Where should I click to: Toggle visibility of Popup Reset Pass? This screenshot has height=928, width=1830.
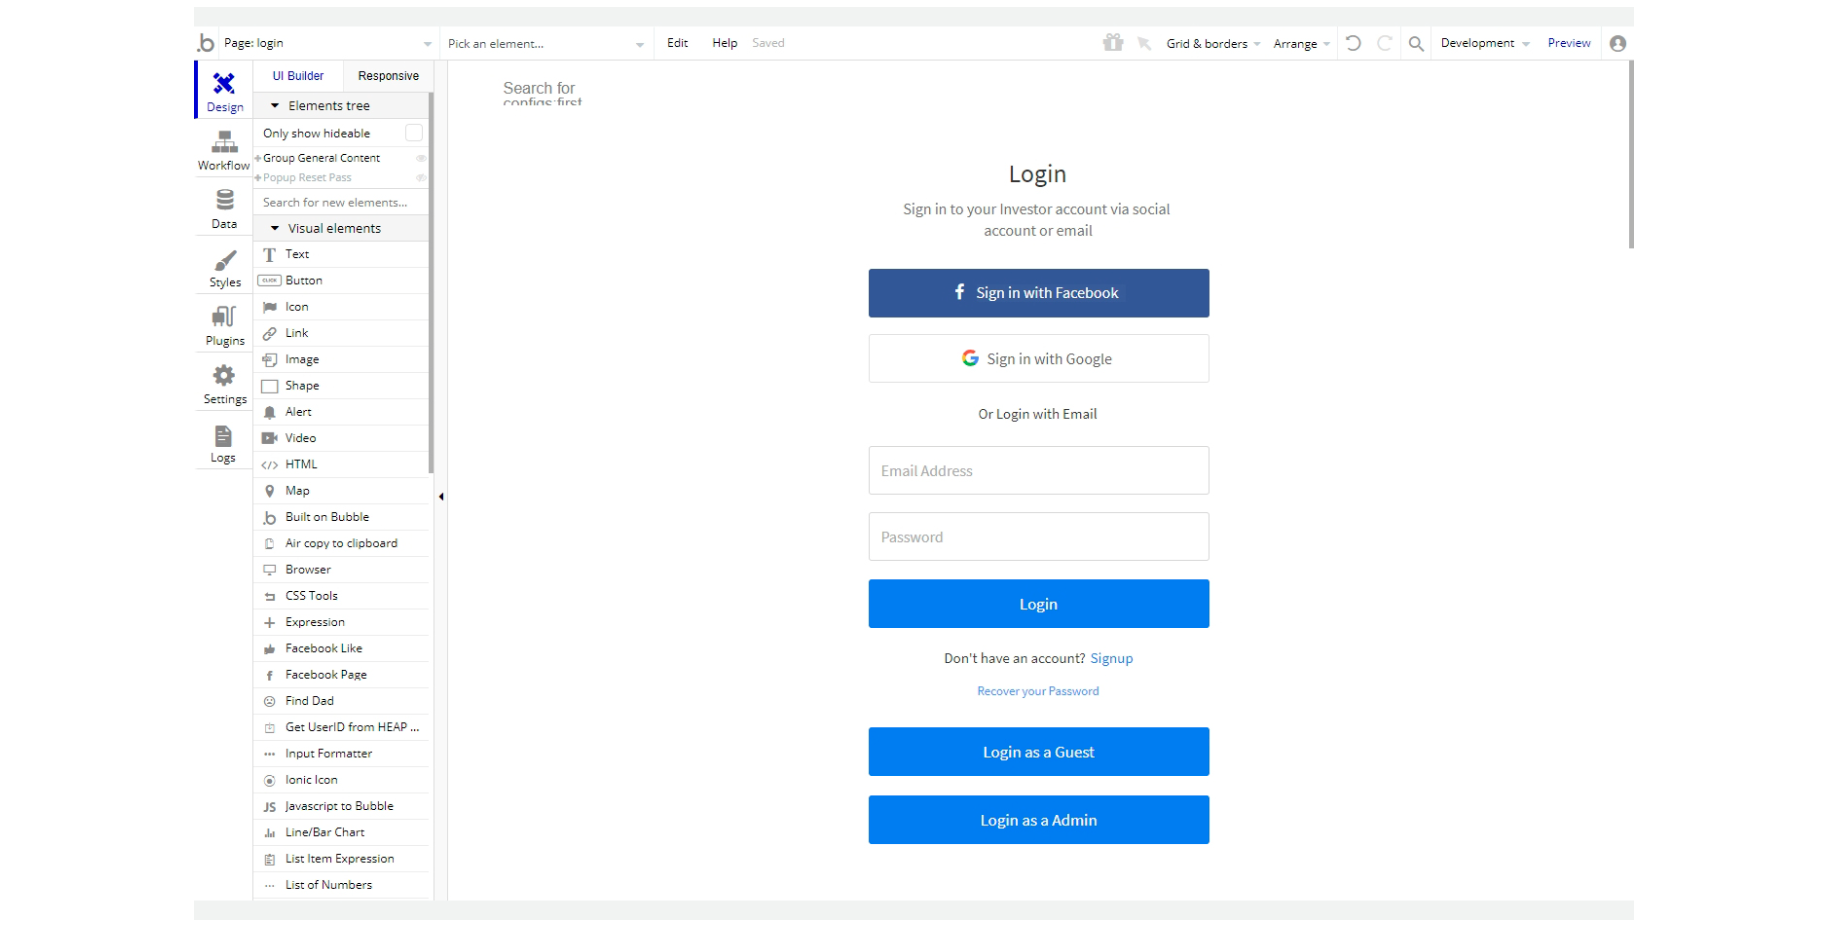point(421,178)
